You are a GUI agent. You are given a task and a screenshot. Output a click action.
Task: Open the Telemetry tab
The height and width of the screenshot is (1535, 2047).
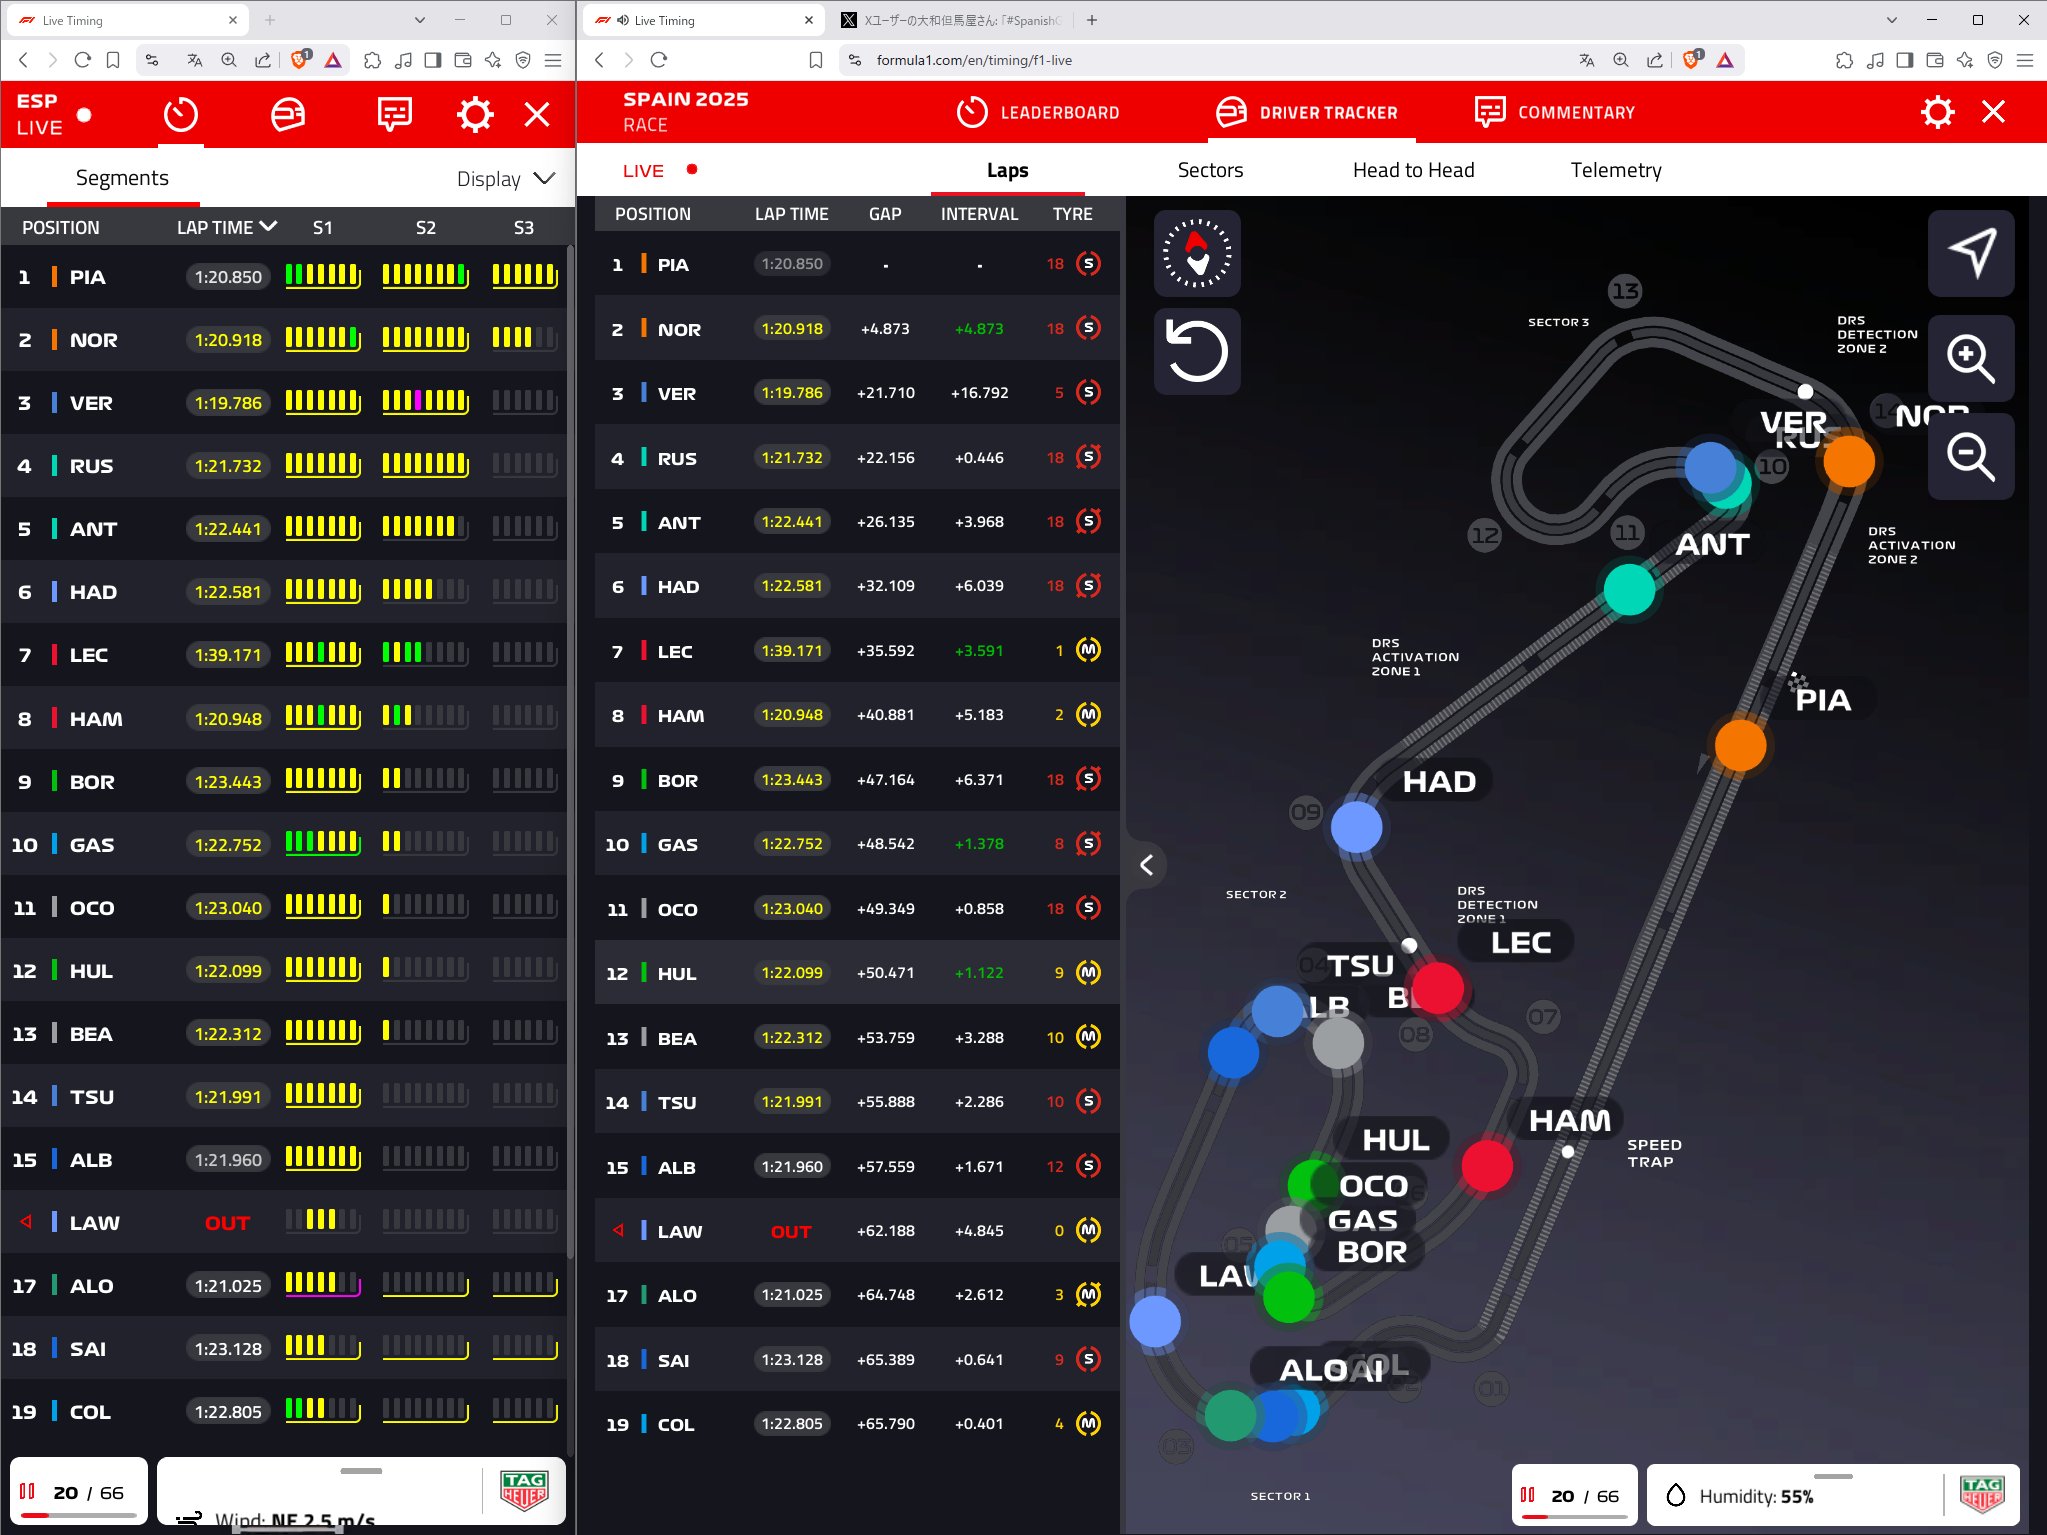(1615, 170)
